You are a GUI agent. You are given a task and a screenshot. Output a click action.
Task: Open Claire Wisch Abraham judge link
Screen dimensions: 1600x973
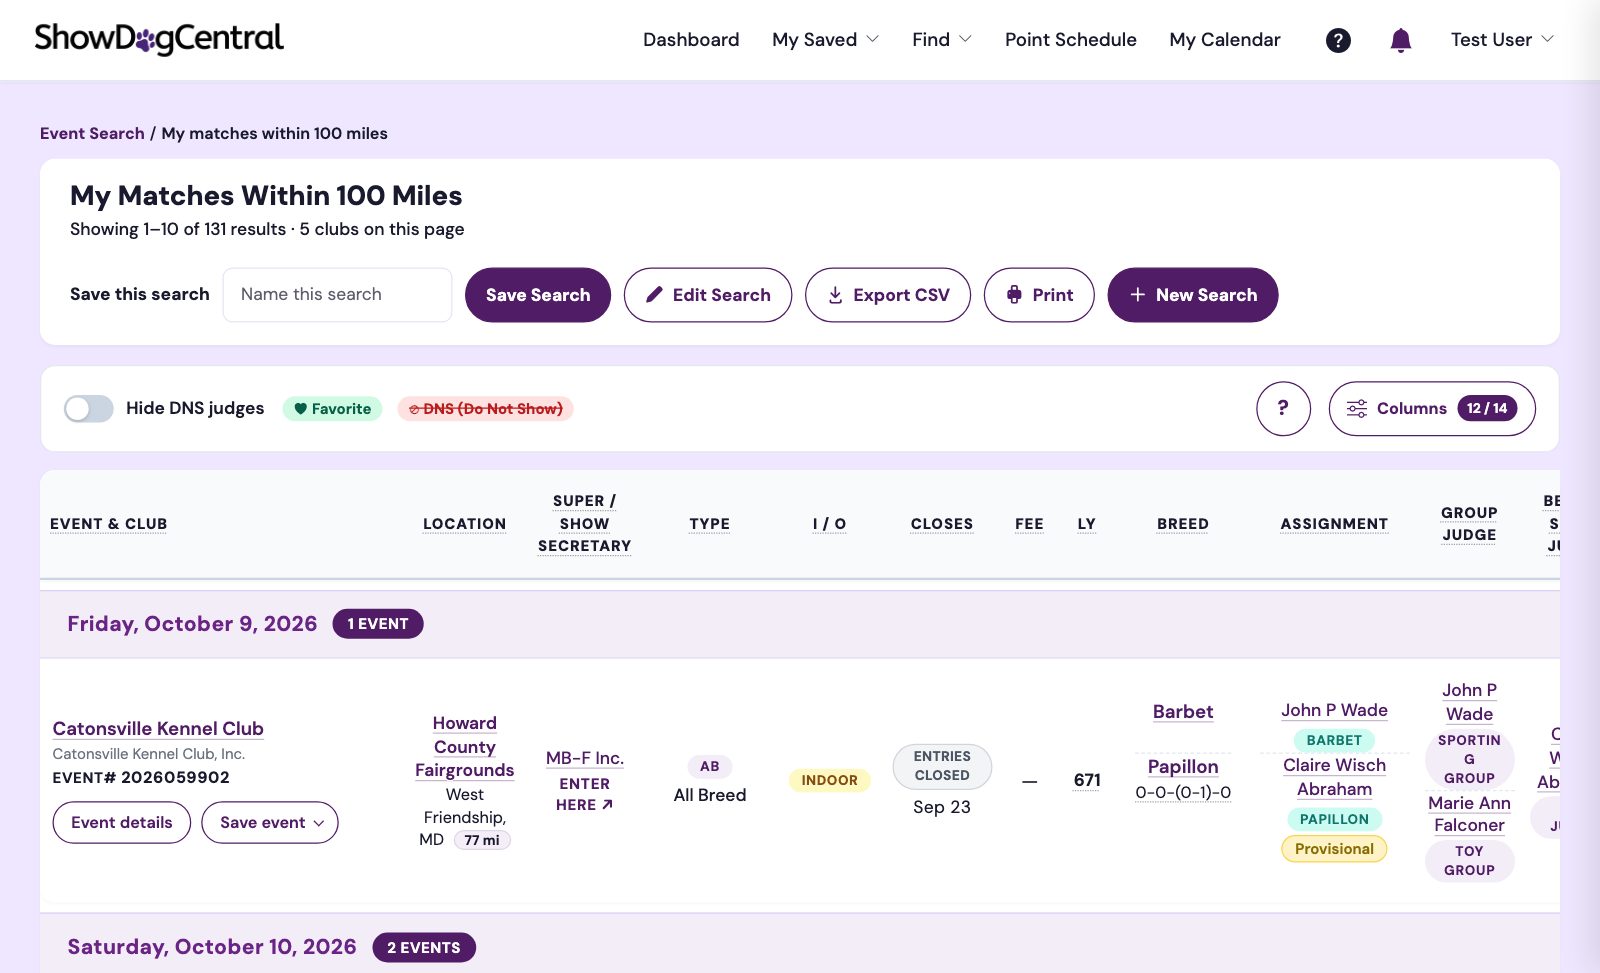click(x=1334, y=777)
